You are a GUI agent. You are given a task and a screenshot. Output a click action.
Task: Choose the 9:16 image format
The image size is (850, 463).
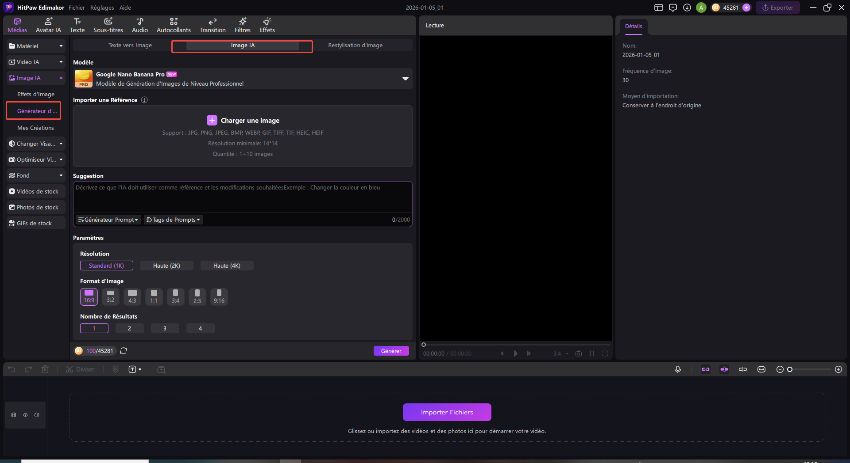[x=219, y=297]
